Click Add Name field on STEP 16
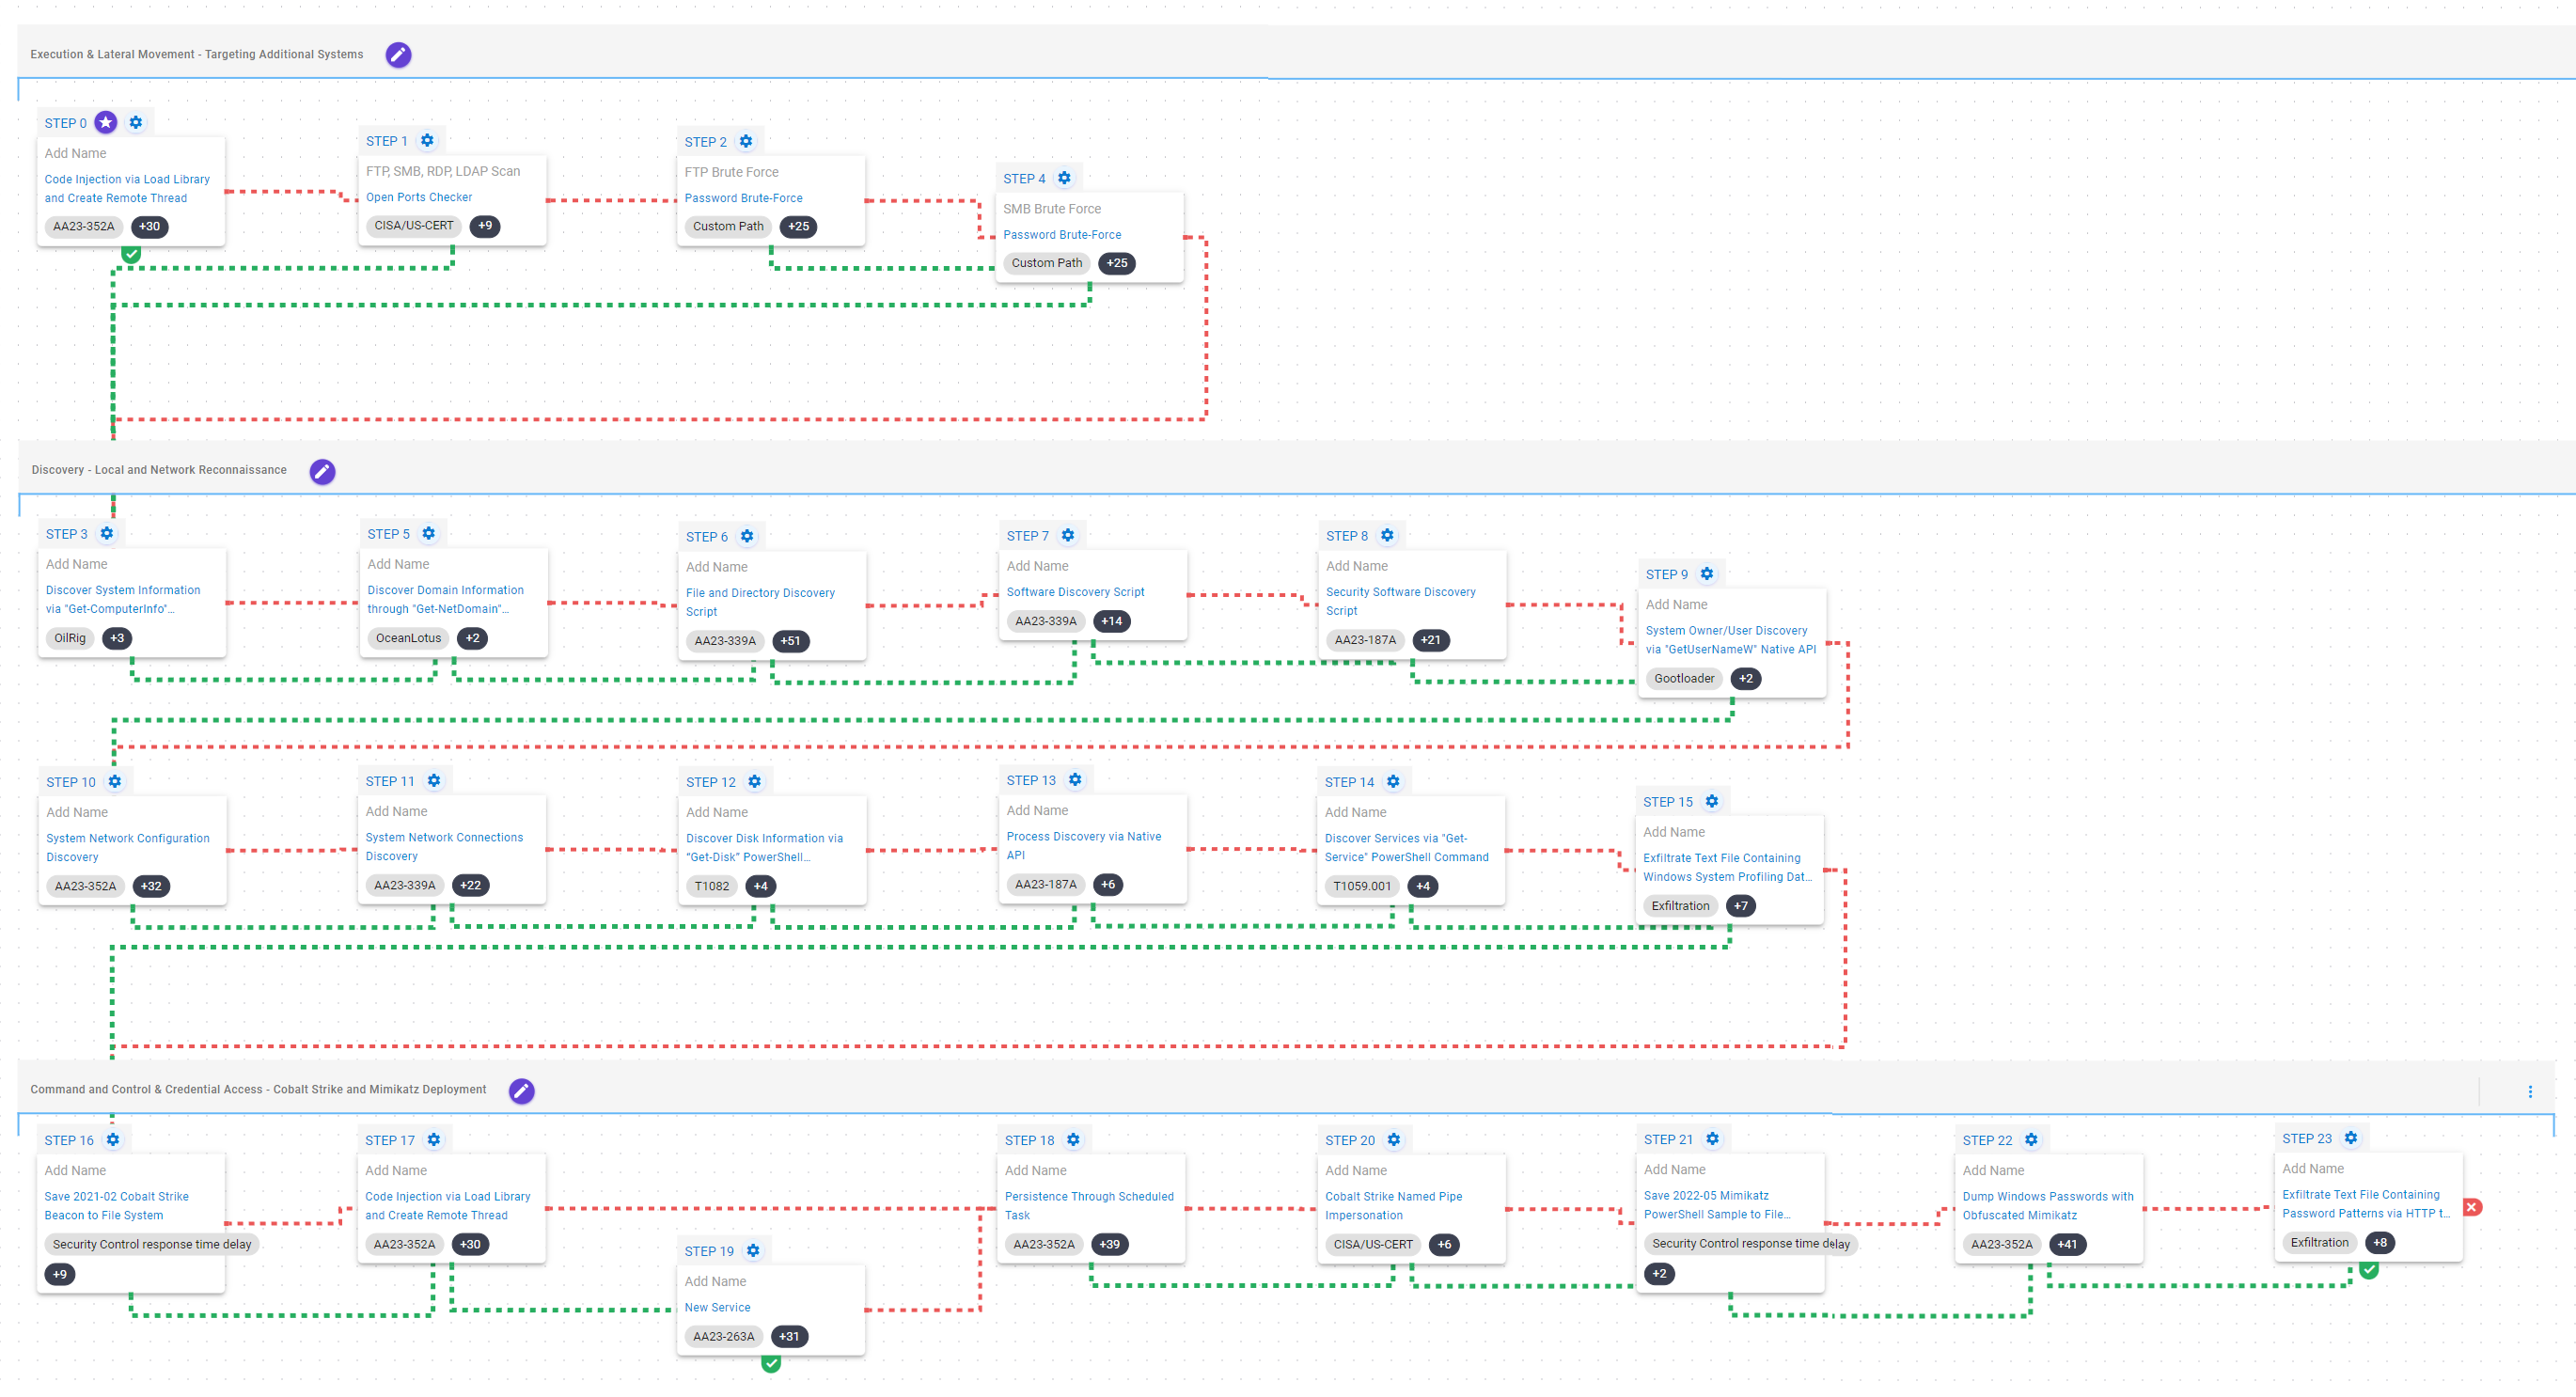 [75, 1170]
